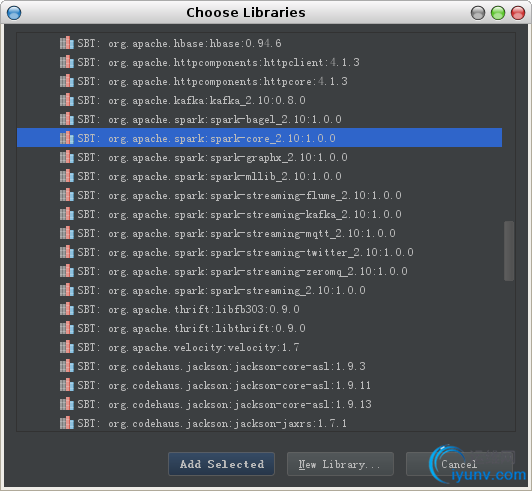The height and width of the screenshot is (491, 532).
Task: Click library icon beside libthrift:0.9.0 row
Action: point(66,328)
